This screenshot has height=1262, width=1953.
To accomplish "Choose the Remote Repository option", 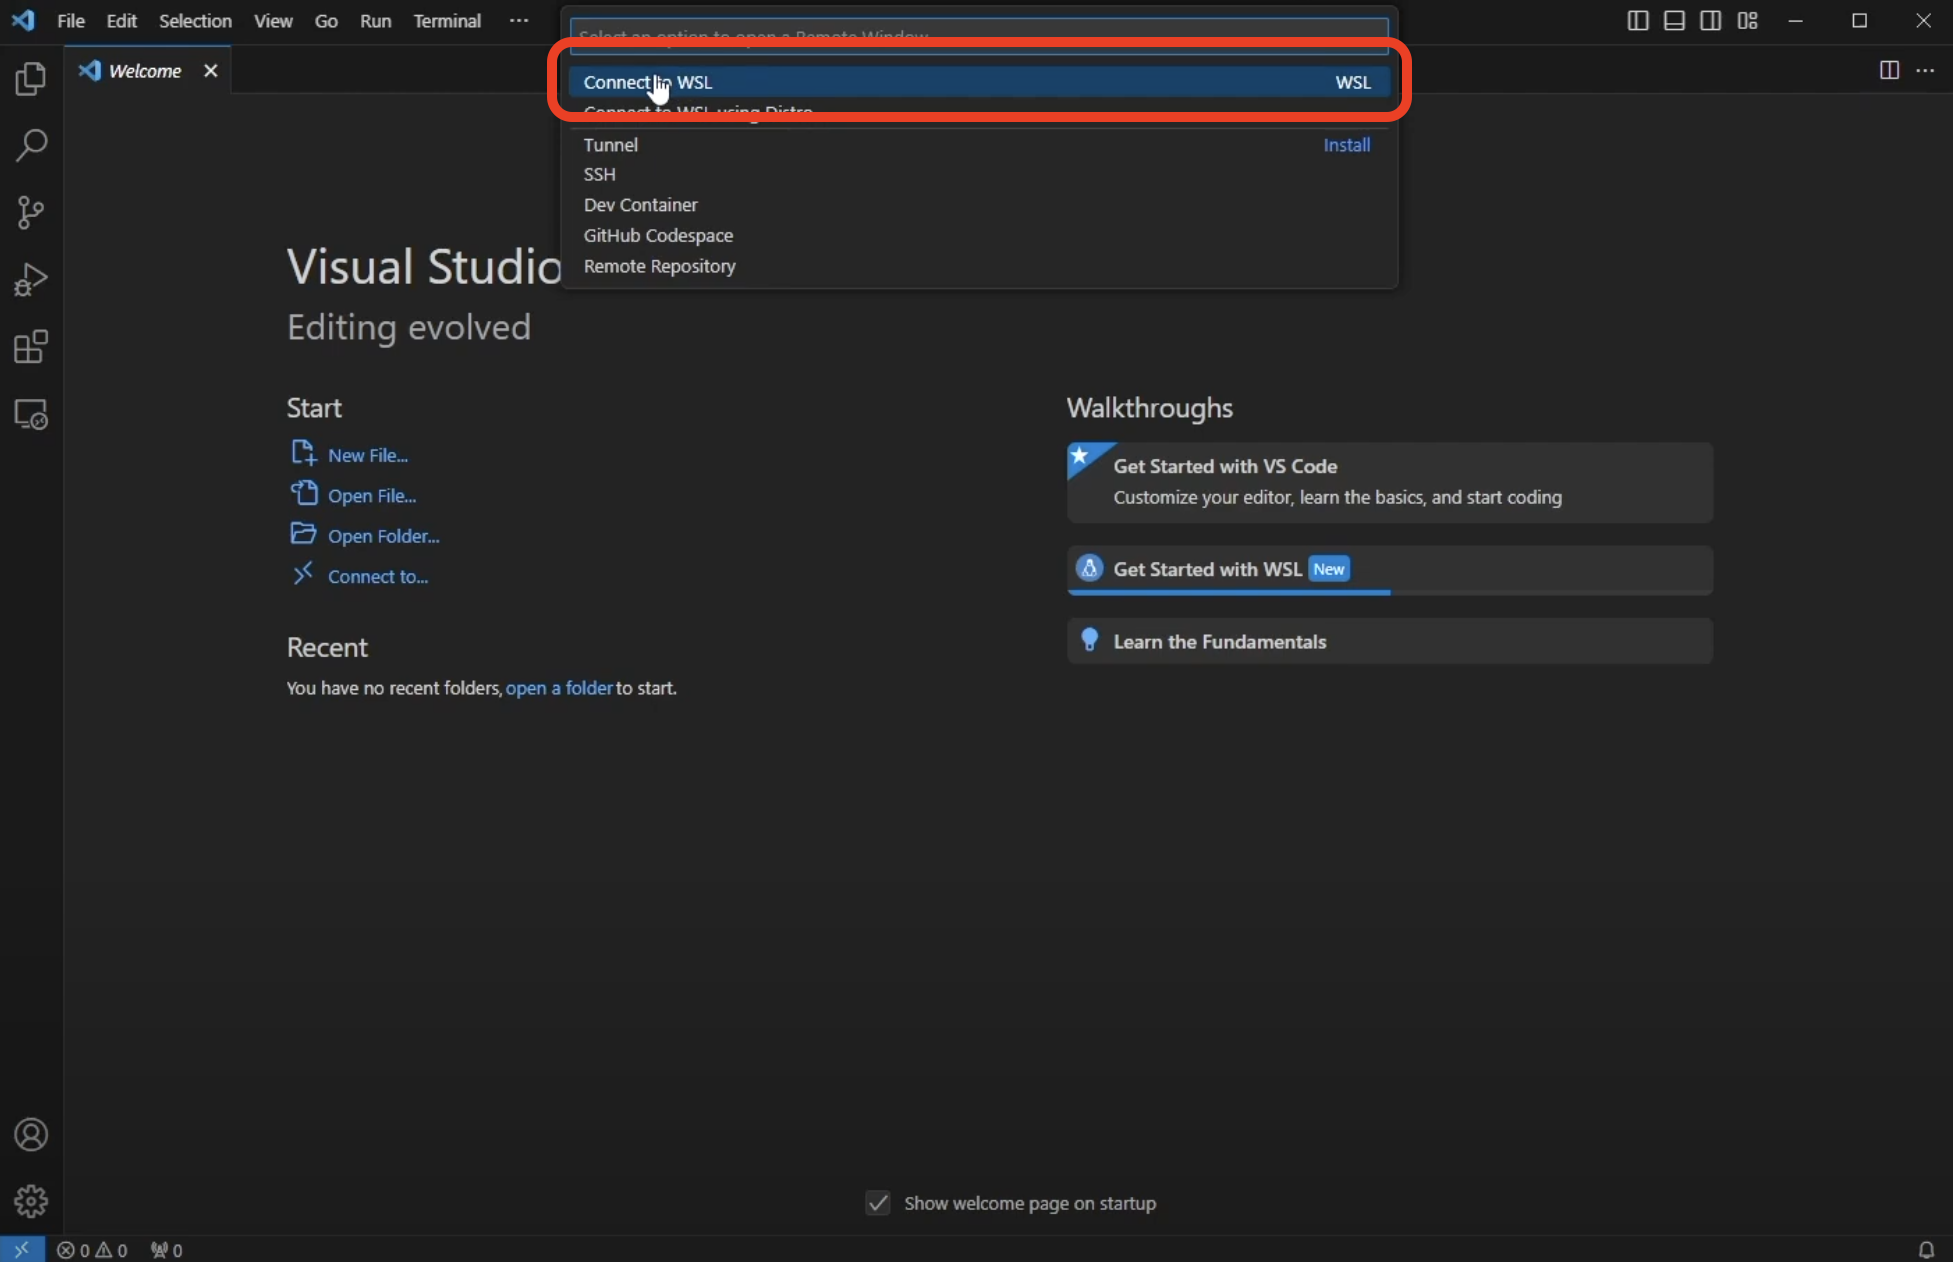I will tap(979, 267).
